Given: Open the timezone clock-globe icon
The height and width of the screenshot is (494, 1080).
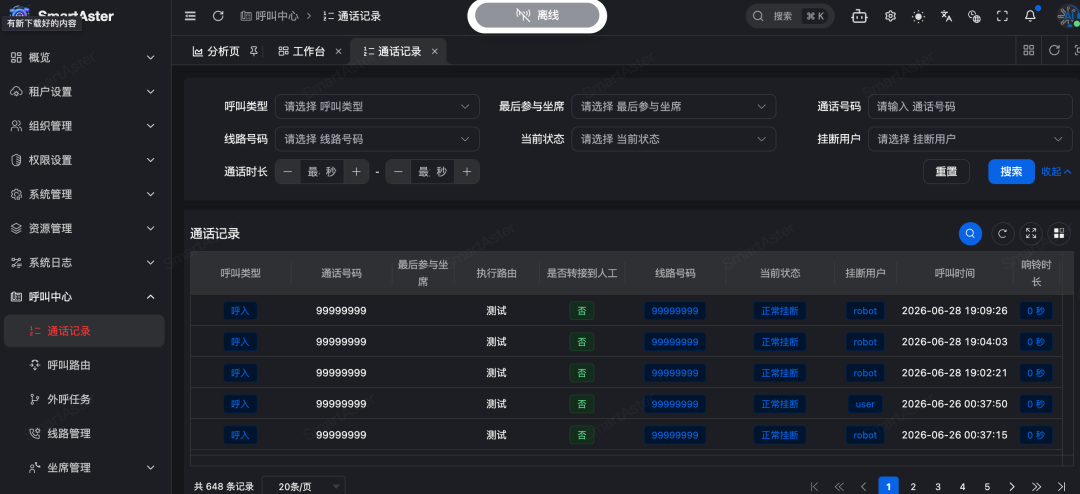Looking at the screenshot, I should [974, 16].
